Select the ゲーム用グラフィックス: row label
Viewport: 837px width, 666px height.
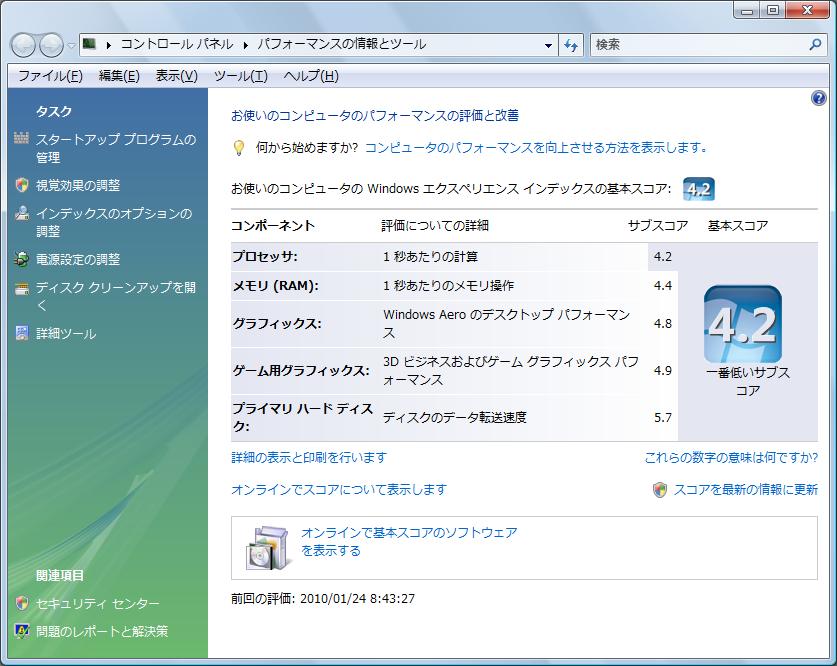point(301,370)
